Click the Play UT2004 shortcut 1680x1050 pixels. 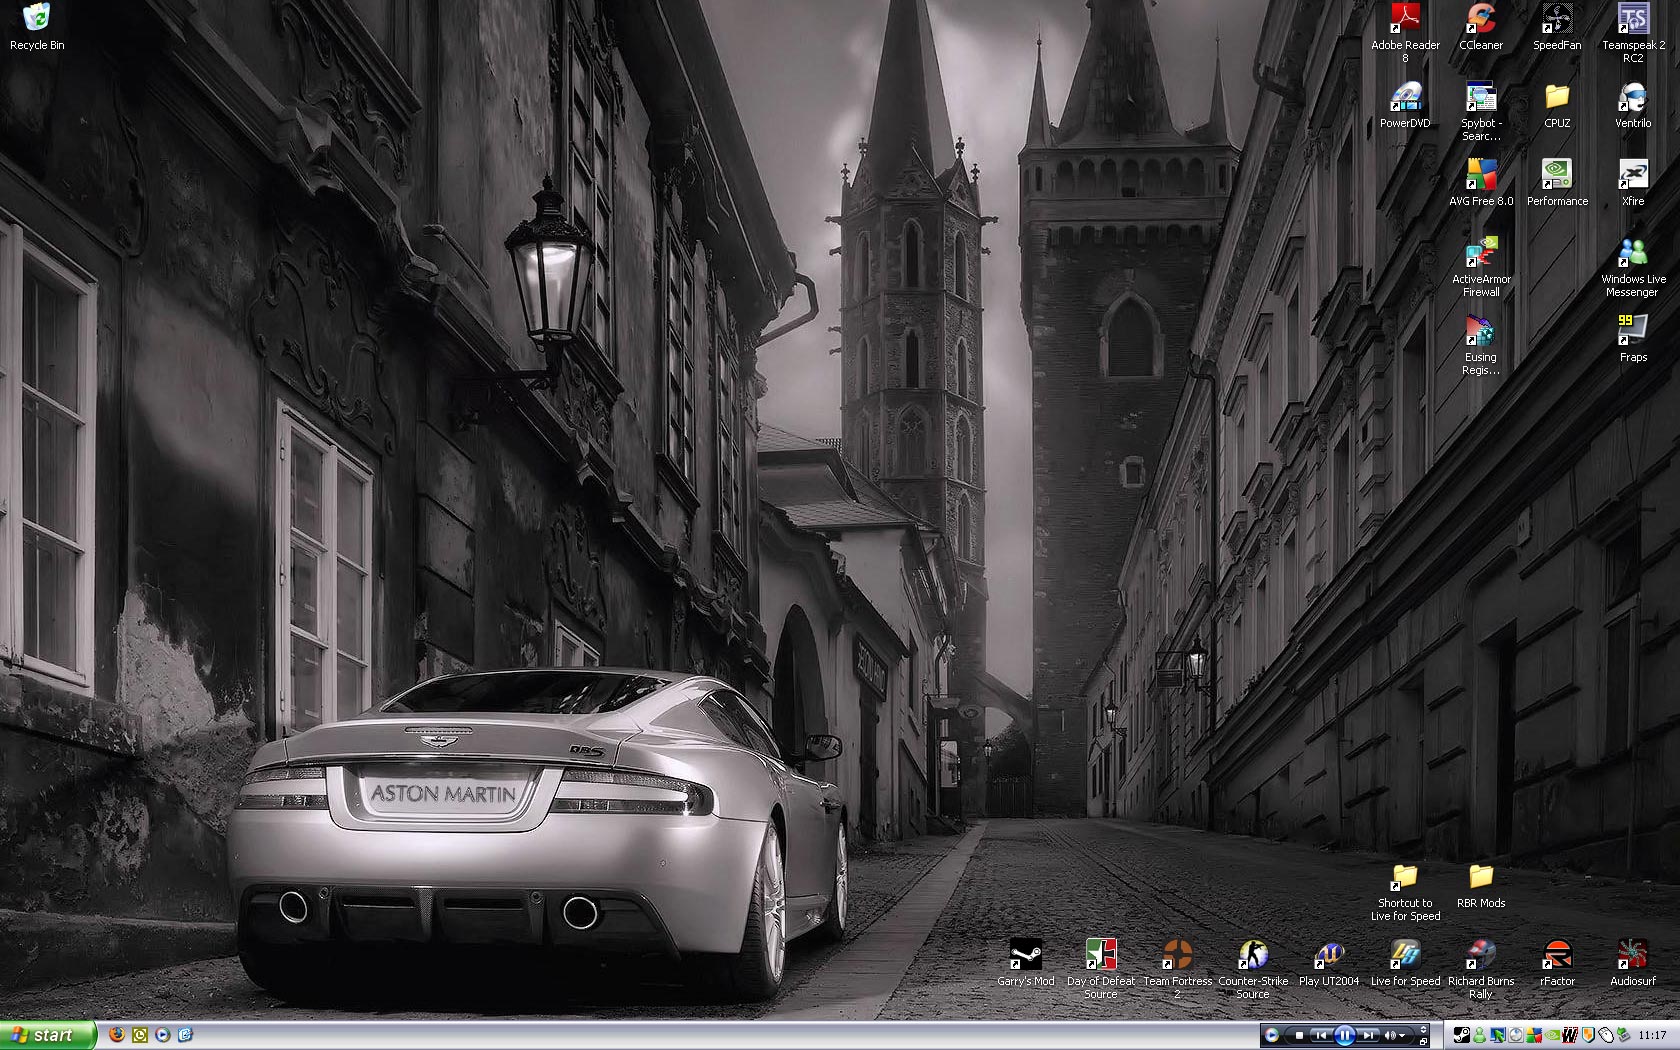[1329, 963]
